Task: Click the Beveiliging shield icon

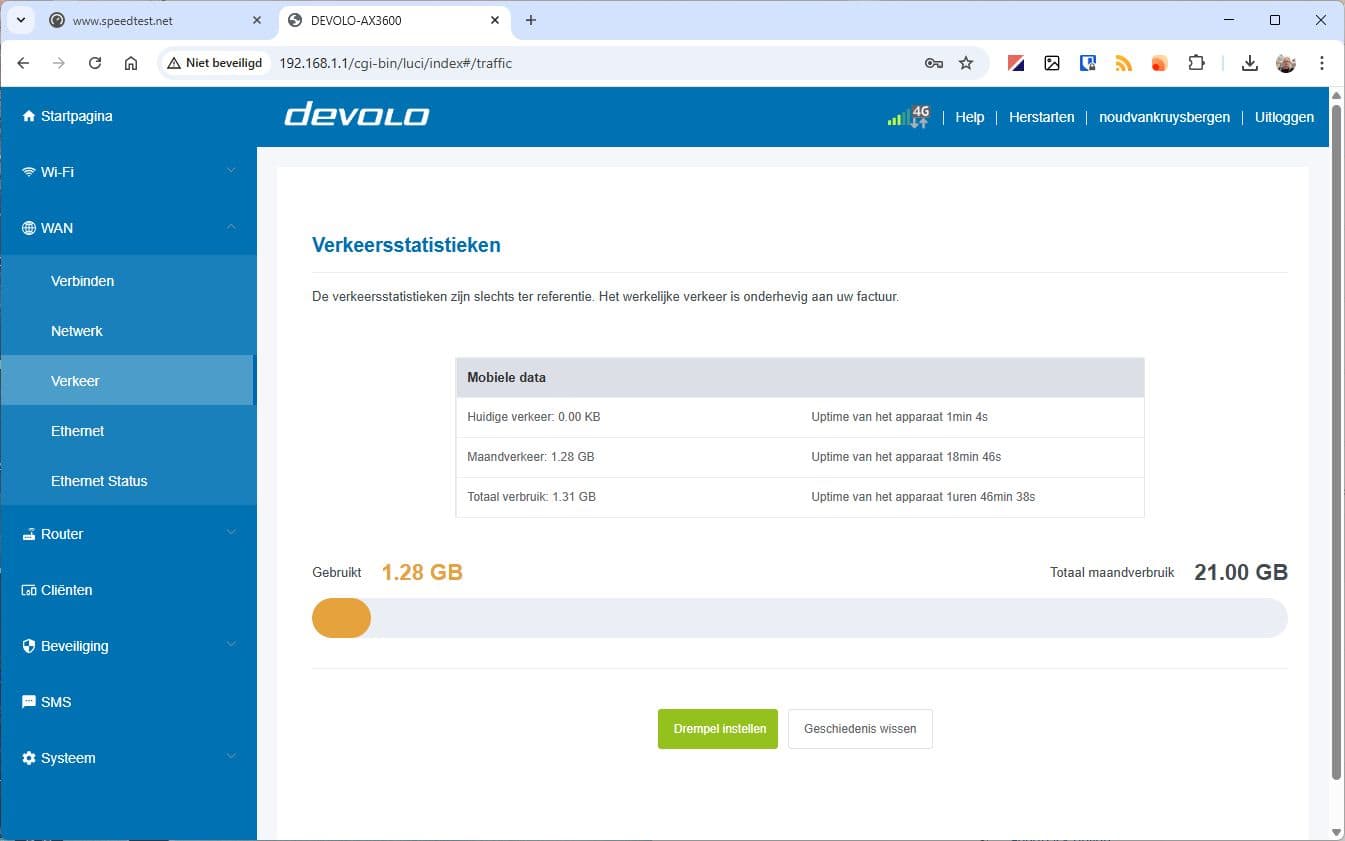Action: coord(28,646)
